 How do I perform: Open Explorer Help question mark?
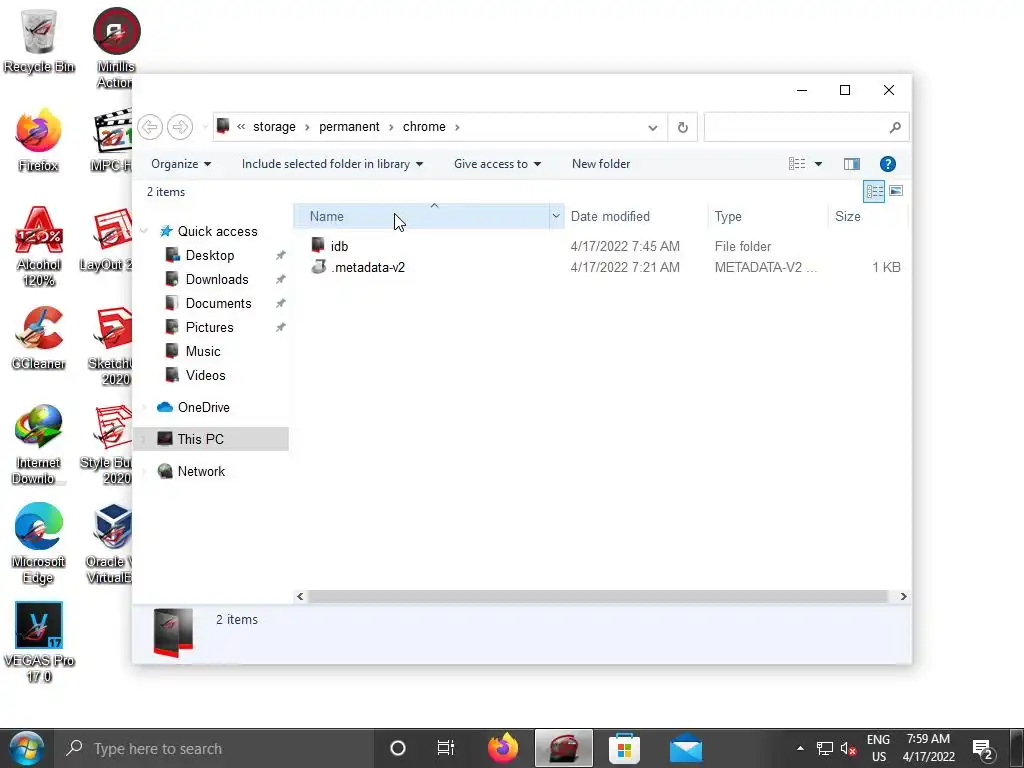(888, 164)
